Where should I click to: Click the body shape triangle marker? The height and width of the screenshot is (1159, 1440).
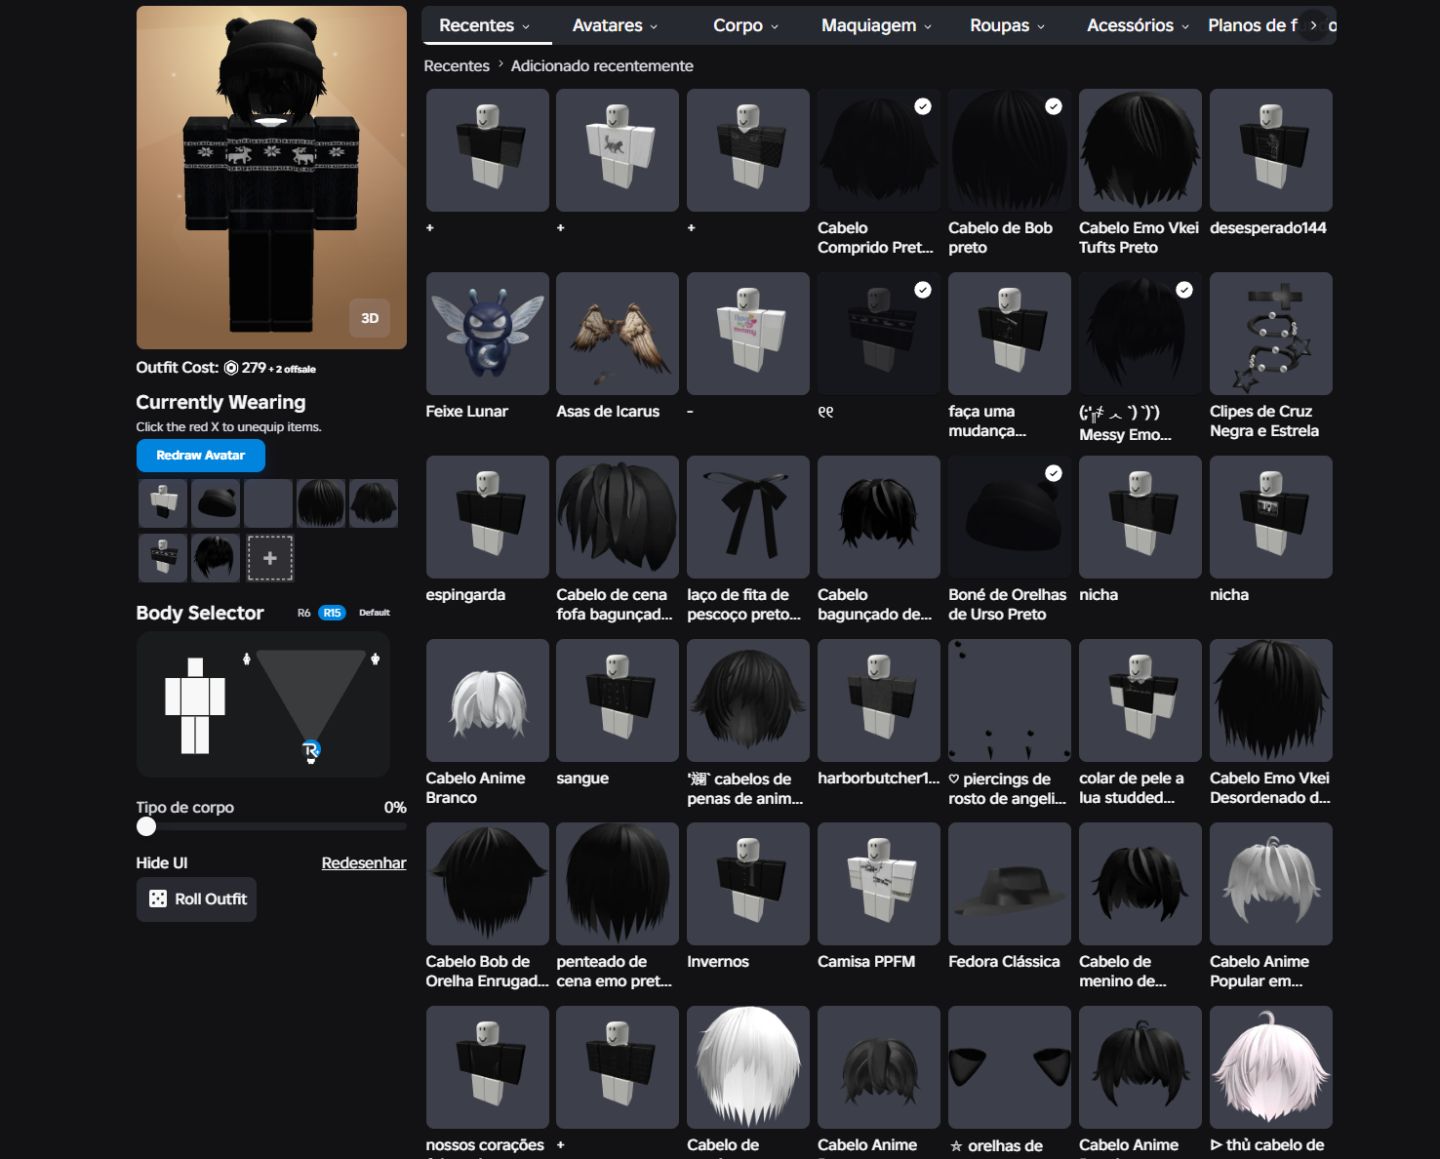tap(311, 750)
